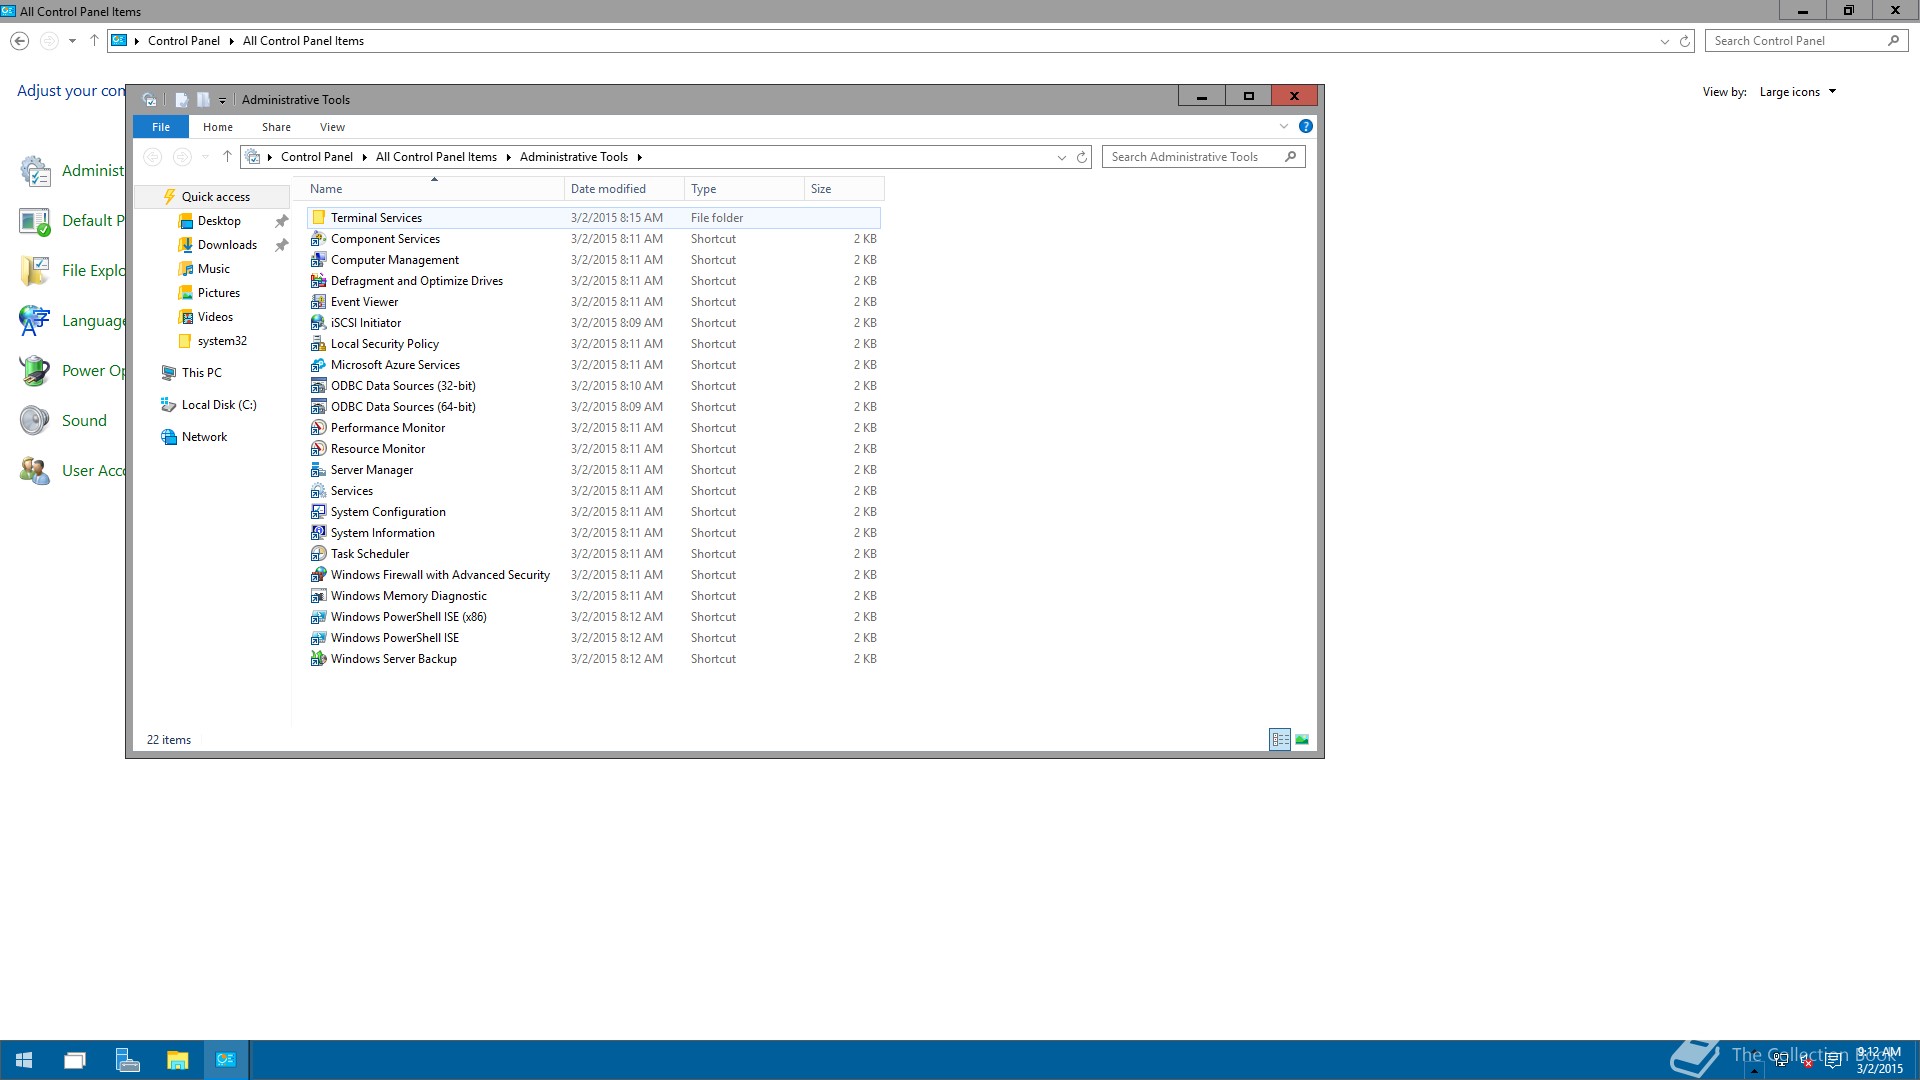Click Control Panel breadcrumb in Administrative Tools window
This screenshot has height=1080, width=1920.
(317, 157)
